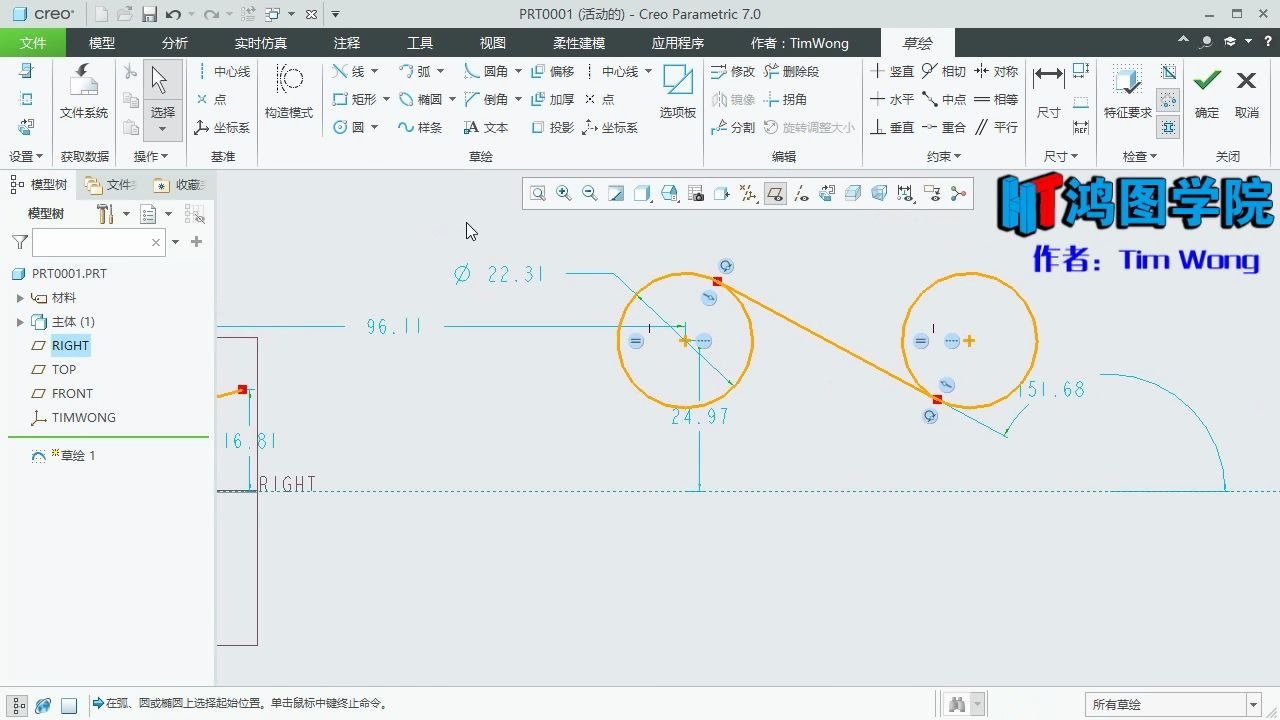Pick the 矩形 rectangle sketch tool
Image resolution: width=1280 pixels, height=720 pixels.
[355, 99]
